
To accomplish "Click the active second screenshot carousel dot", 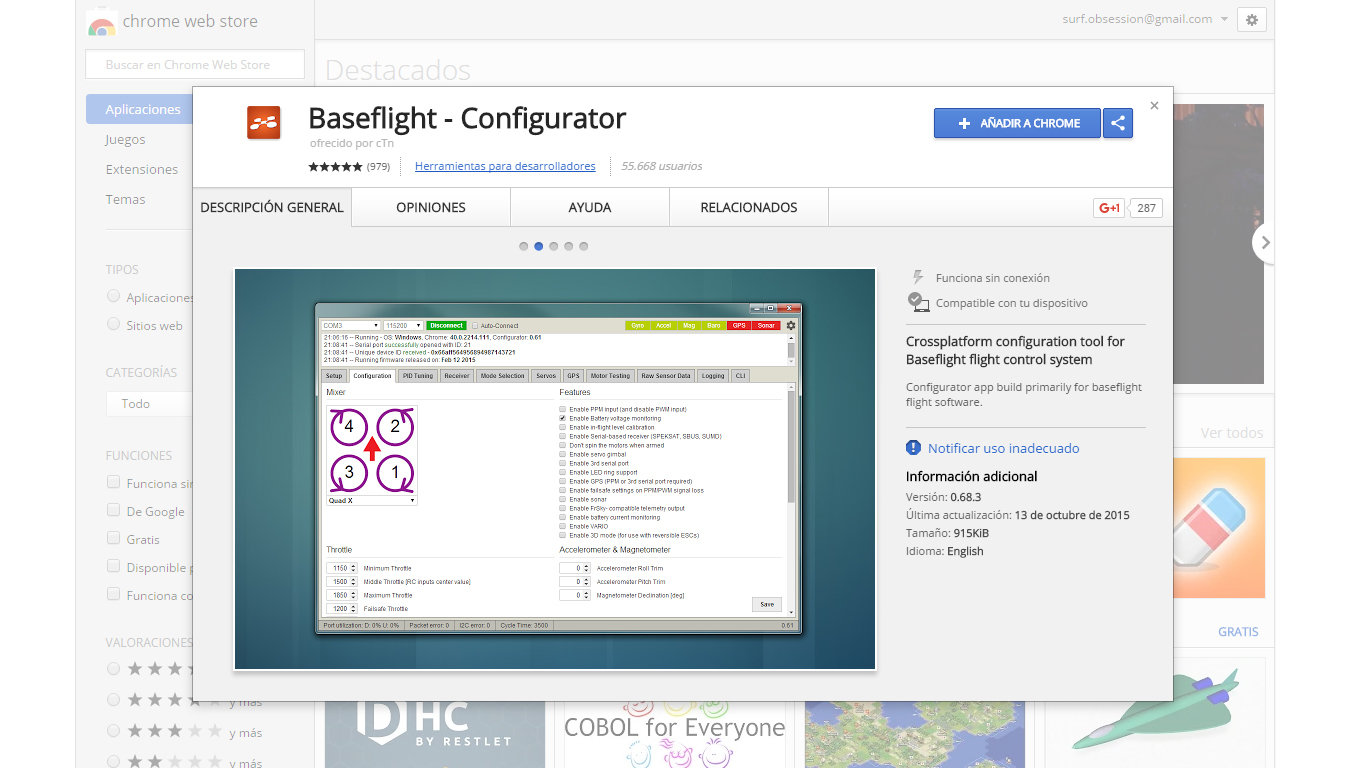I will pyautogui.click(x=539, y=246).
